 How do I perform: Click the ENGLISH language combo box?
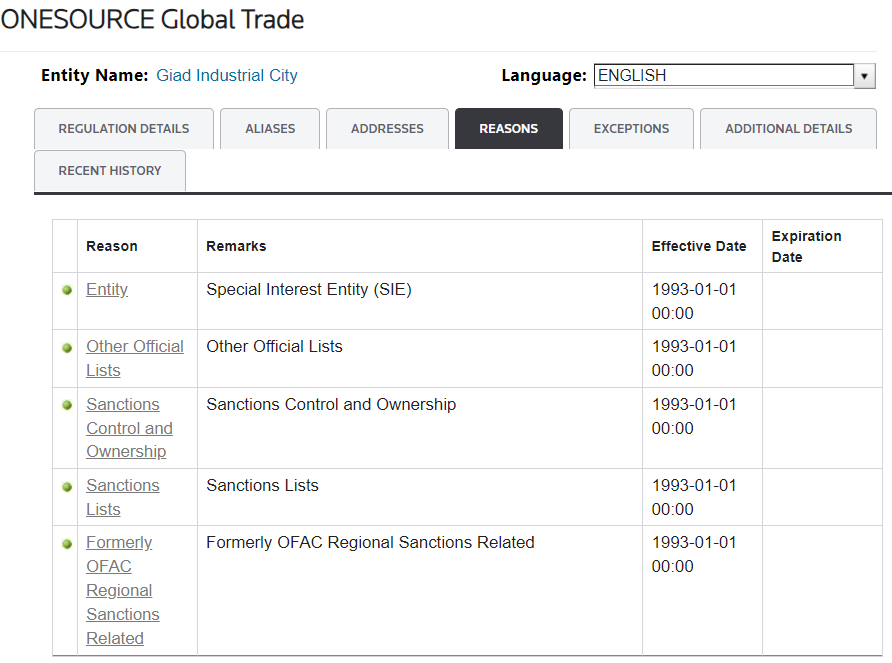click(x=723, y=76)
